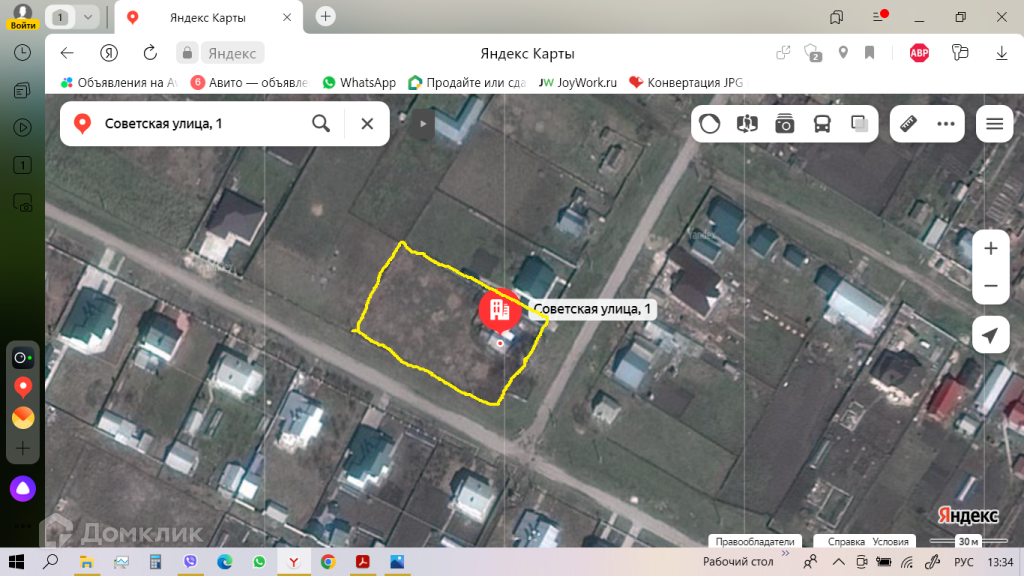1024x576 pixels.
Task: Expand the tab group dropdown arrow
Action: 88,17
